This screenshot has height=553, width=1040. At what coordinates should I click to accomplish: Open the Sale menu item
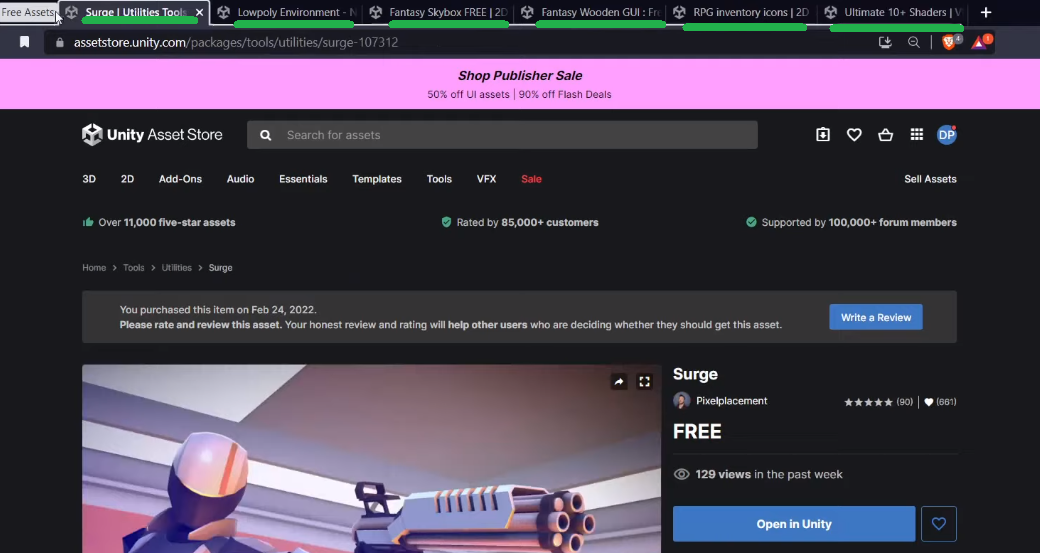pyautogui.click(x=531, y=179)
